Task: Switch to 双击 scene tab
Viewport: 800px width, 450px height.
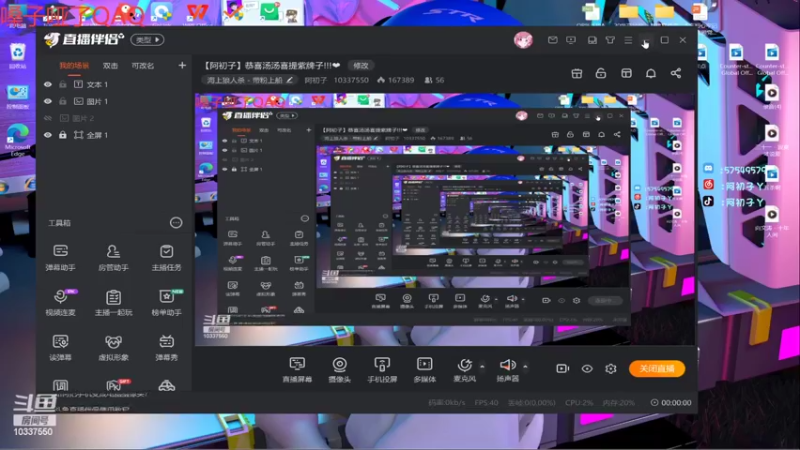Action: coord(110,65)
